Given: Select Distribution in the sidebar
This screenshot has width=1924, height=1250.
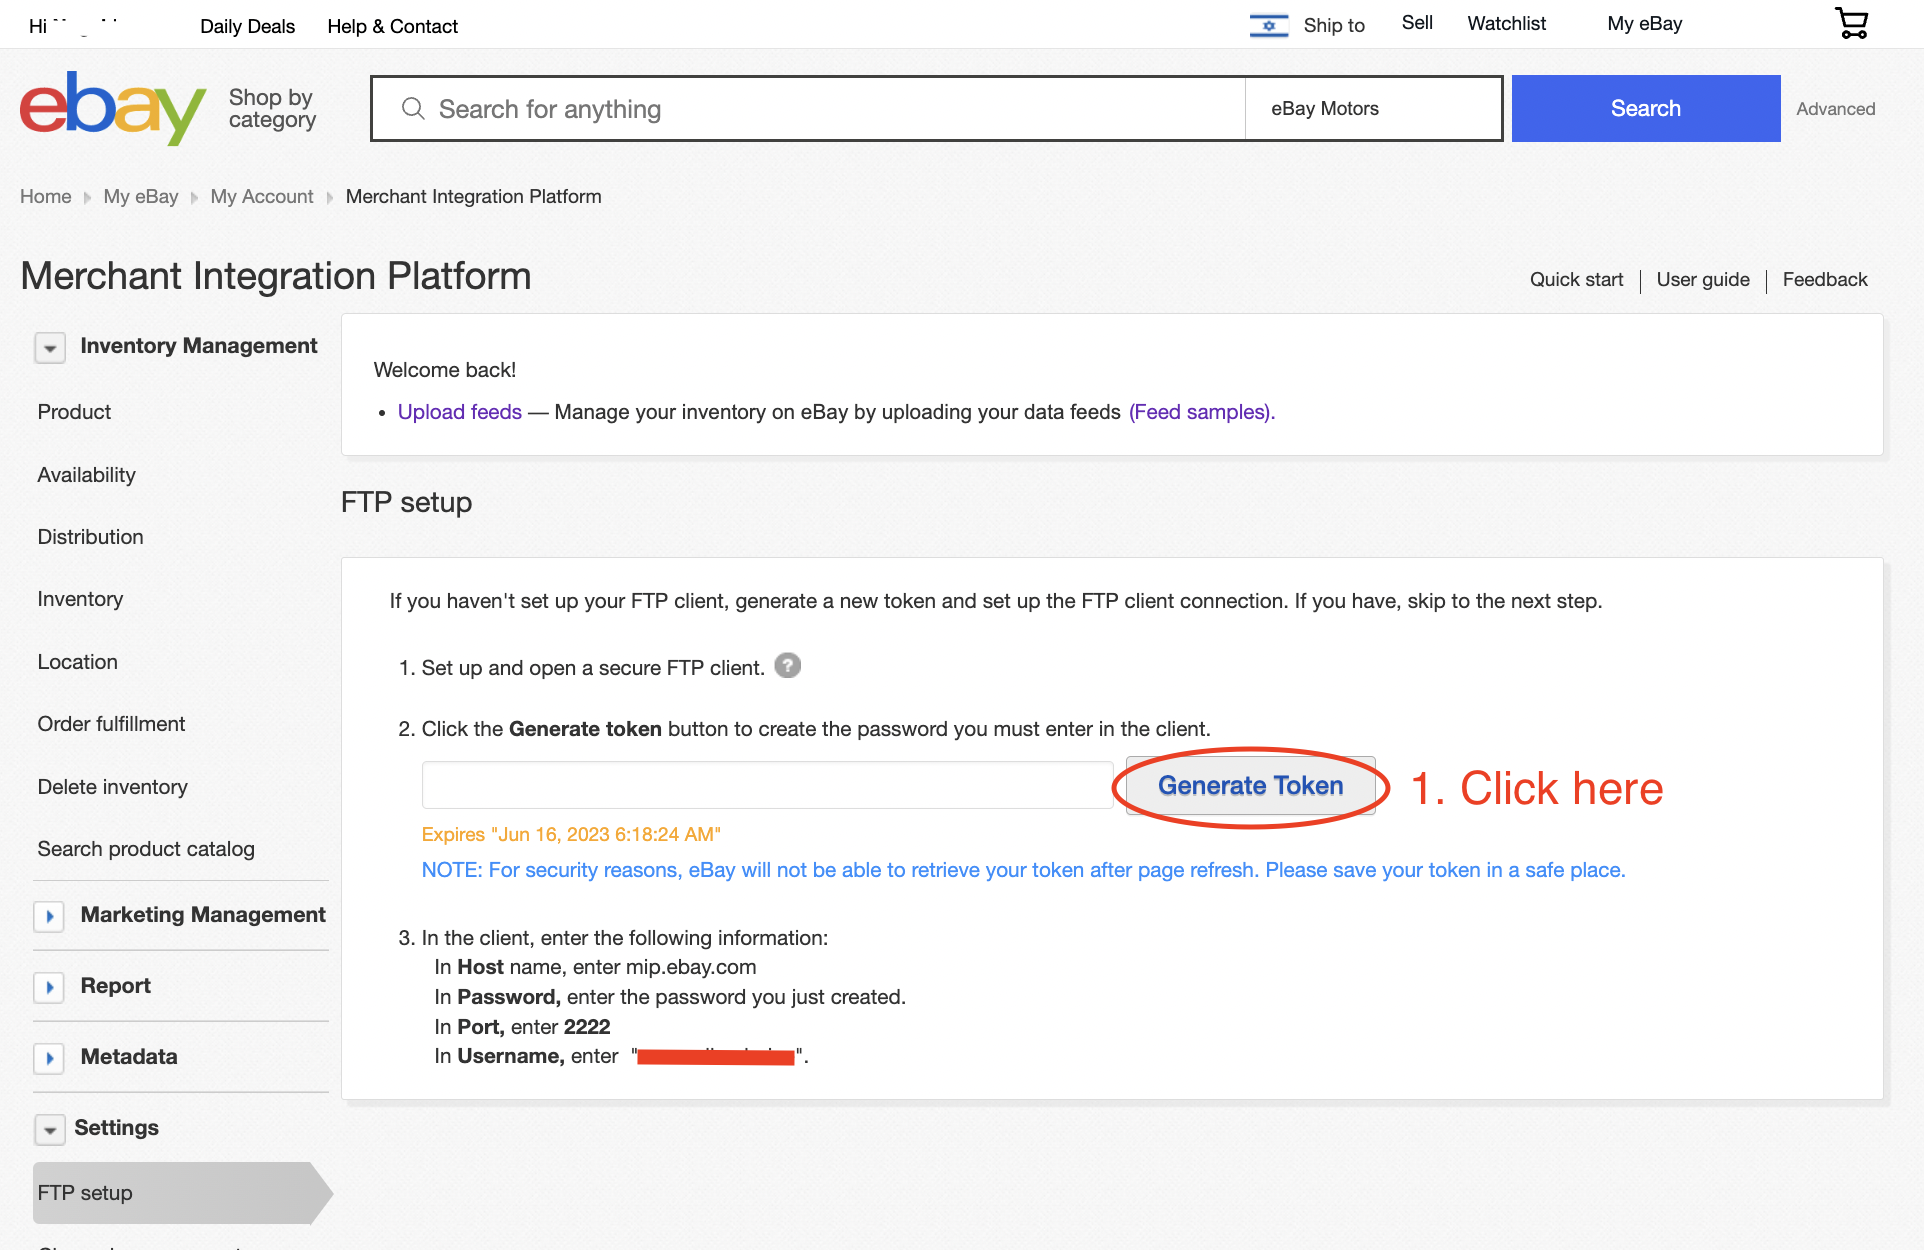Looking at the screenshot, I should [x=90, y=537].
